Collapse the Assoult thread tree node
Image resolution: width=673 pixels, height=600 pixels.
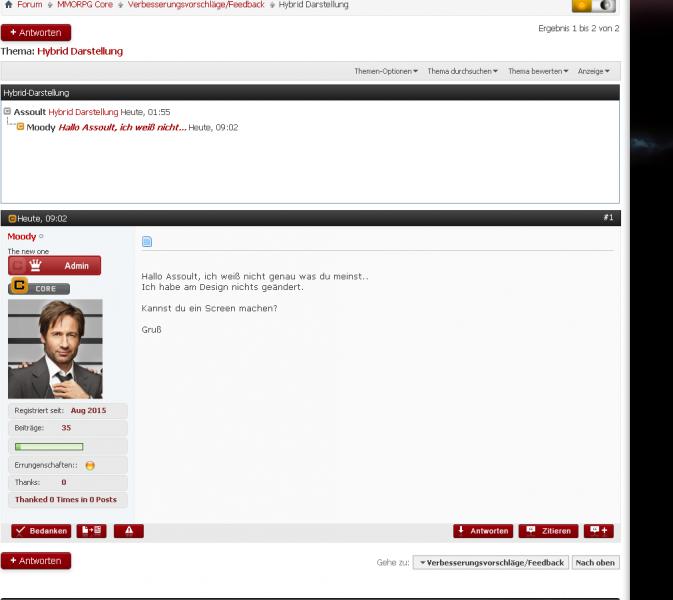(x=7, y=112)
